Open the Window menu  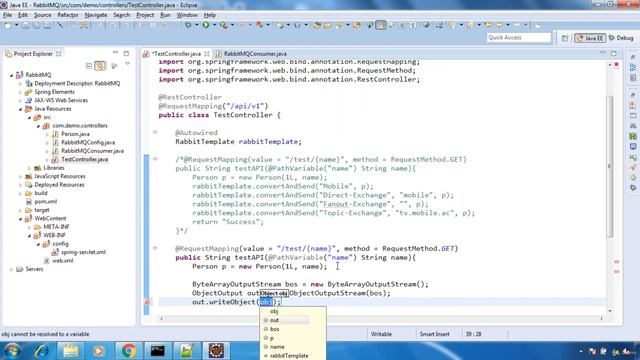pyautogui.click(x=187, y=15)
